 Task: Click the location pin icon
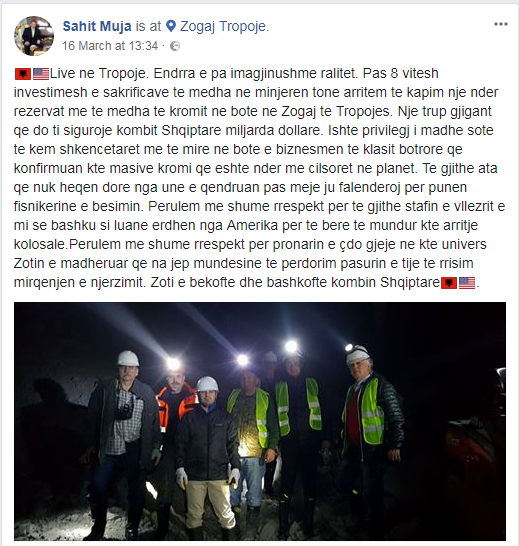click(x=171, y=26)
